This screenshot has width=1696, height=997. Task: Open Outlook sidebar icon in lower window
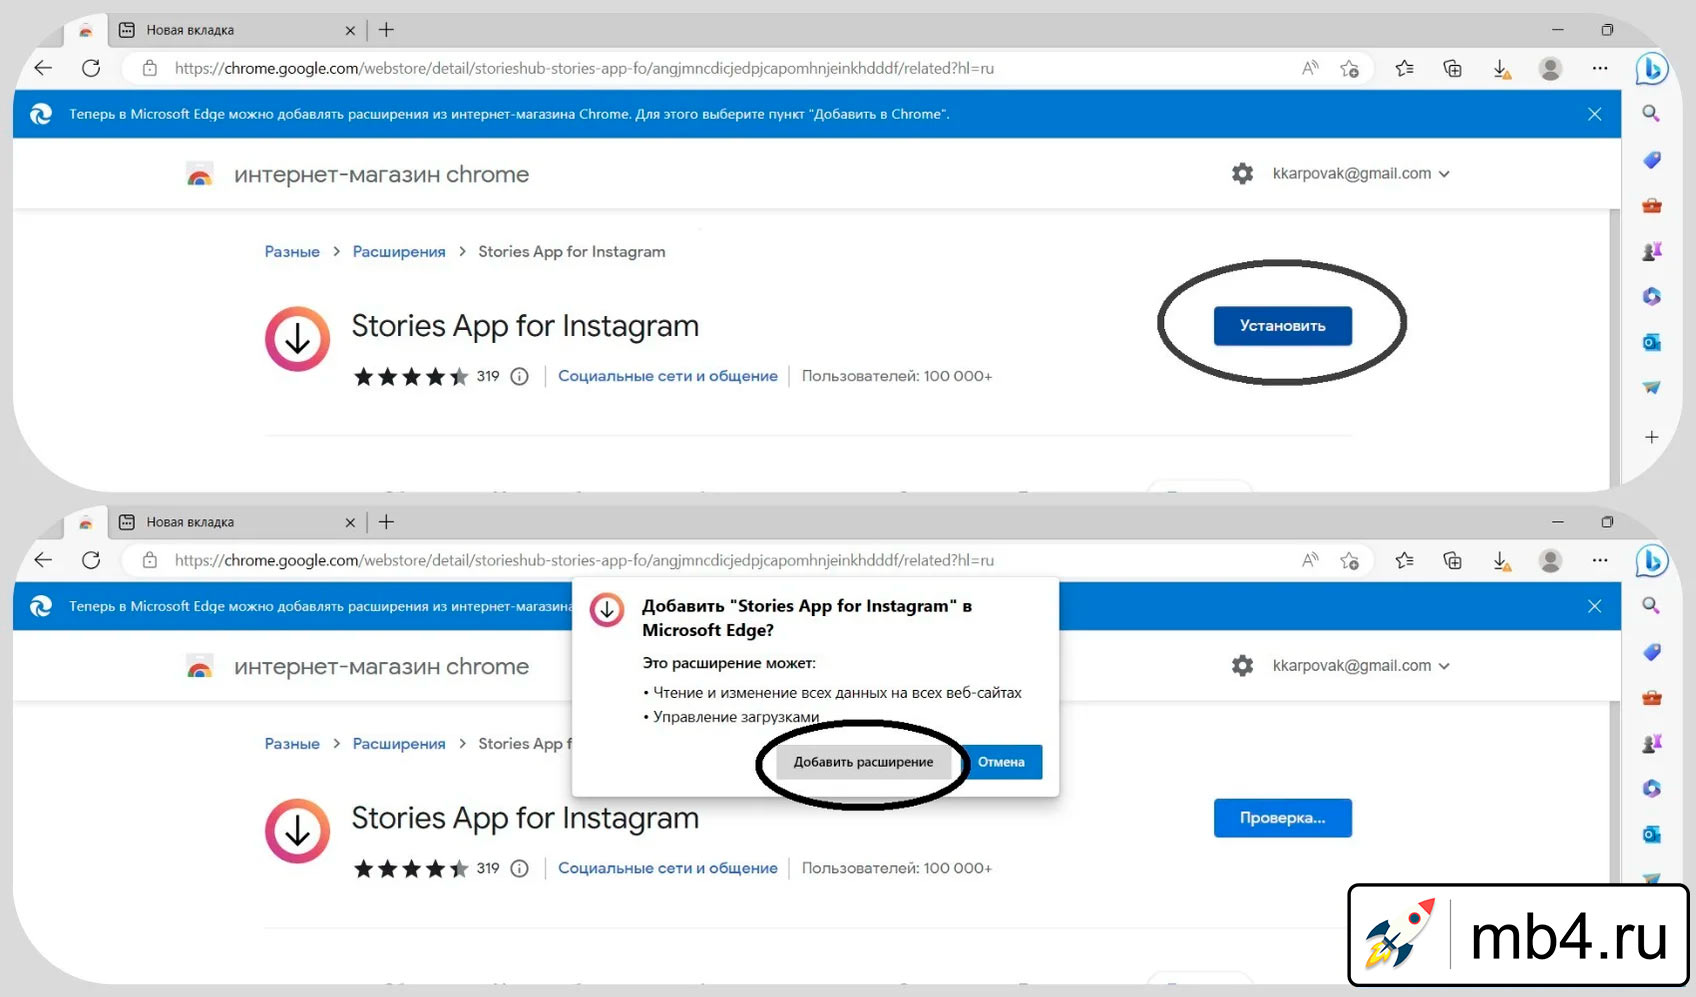[x=1652, y=834]
